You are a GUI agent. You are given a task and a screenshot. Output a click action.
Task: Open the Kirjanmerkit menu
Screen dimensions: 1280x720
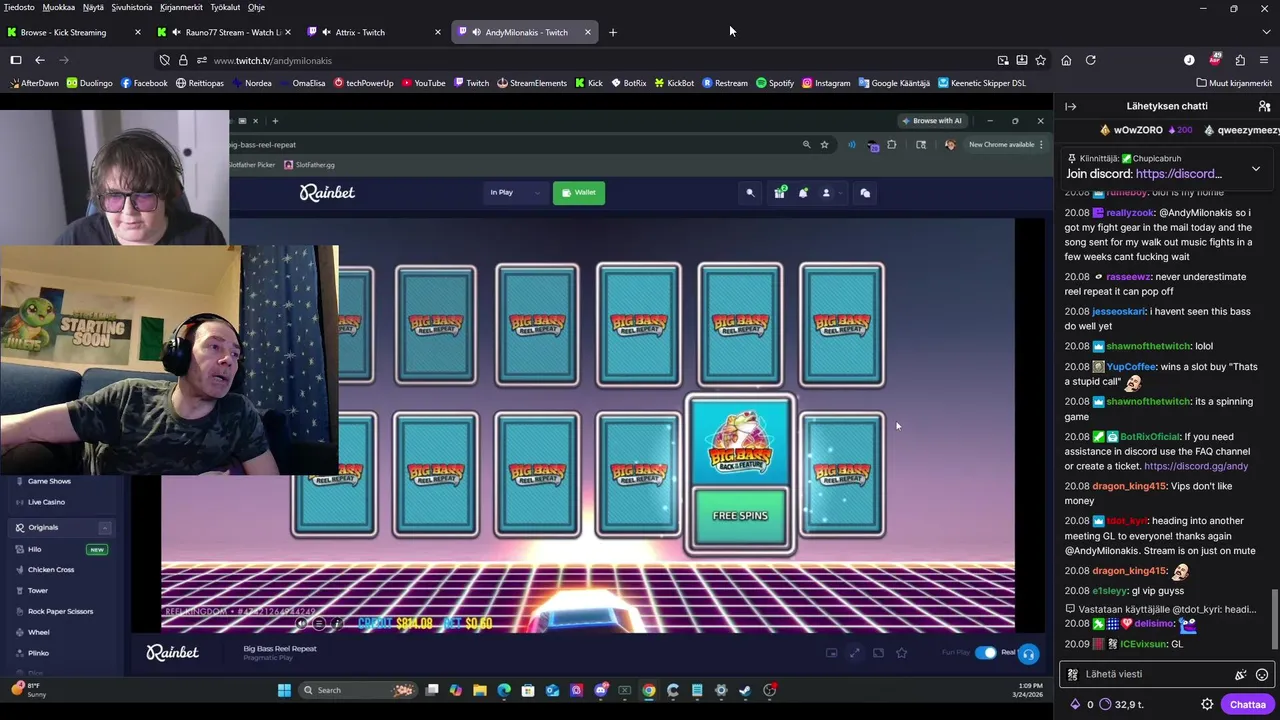tap(183, 7)
